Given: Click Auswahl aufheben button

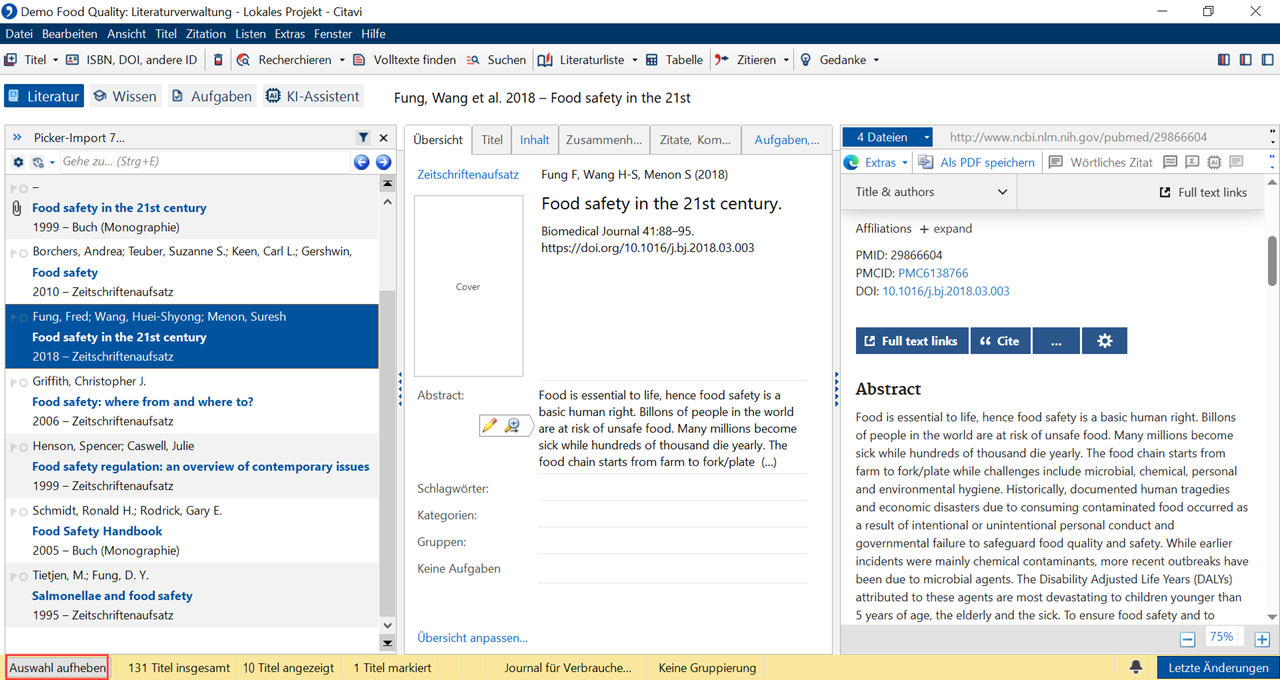Looking at the screenshot, I should click(x=58, y=668).
